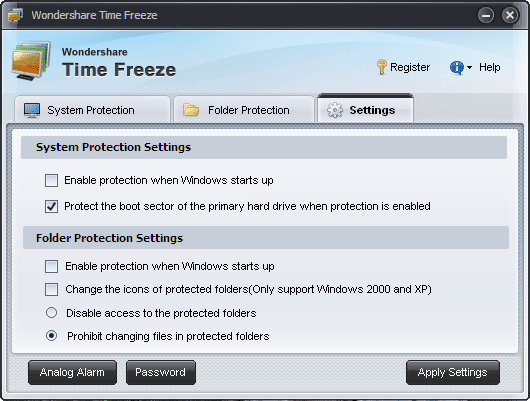The height and width of the screenshot is (401, 530).
Task: Click the Apply Settings button
Action: (x=453, y=372)
